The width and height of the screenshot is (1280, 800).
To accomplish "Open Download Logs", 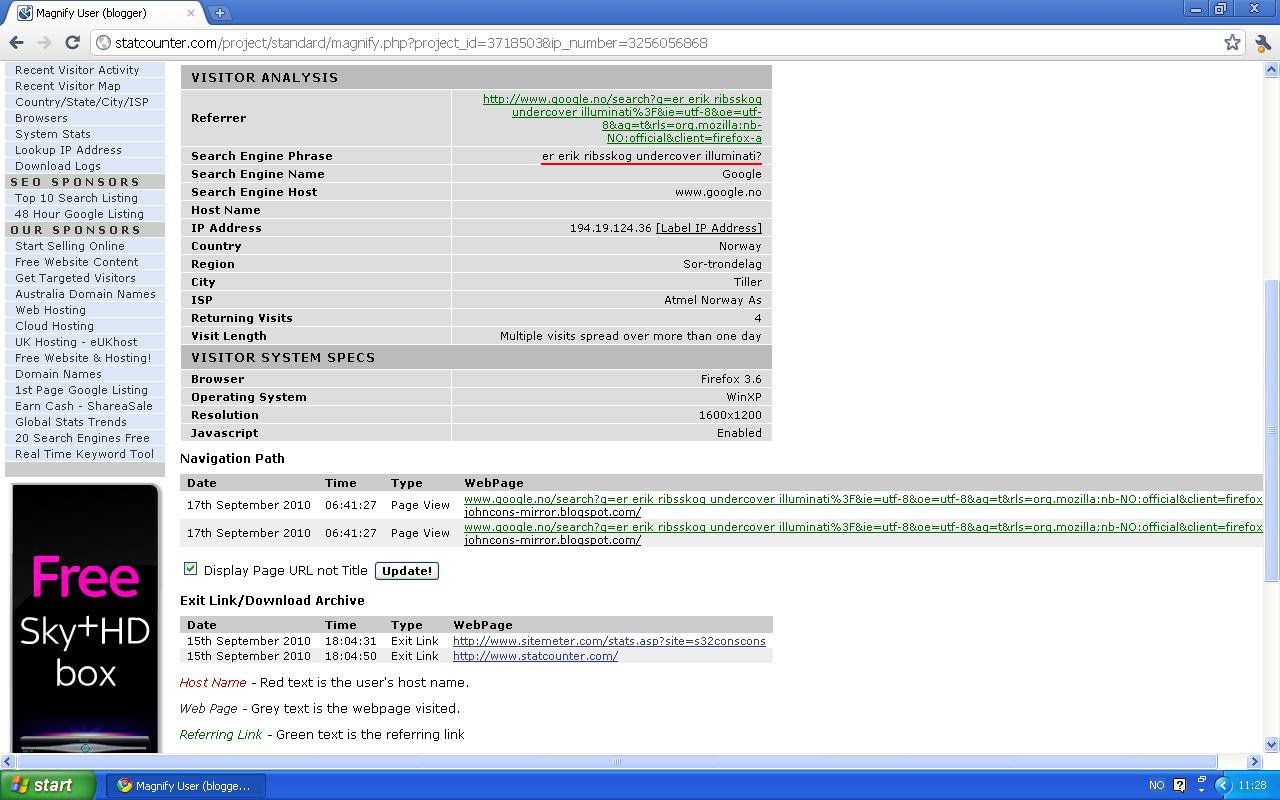I will [x=58, y=166].
